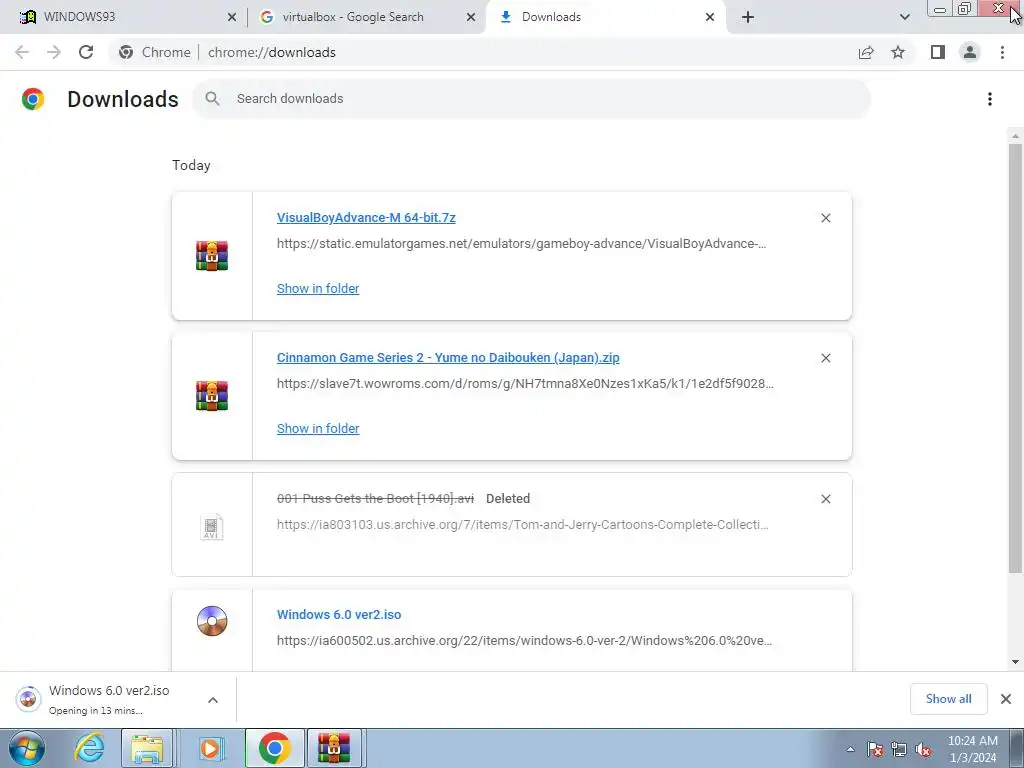Open the Downloads page more-actions menu
This screenshot has width=1024, height=768.
click(x=990, y=99)
